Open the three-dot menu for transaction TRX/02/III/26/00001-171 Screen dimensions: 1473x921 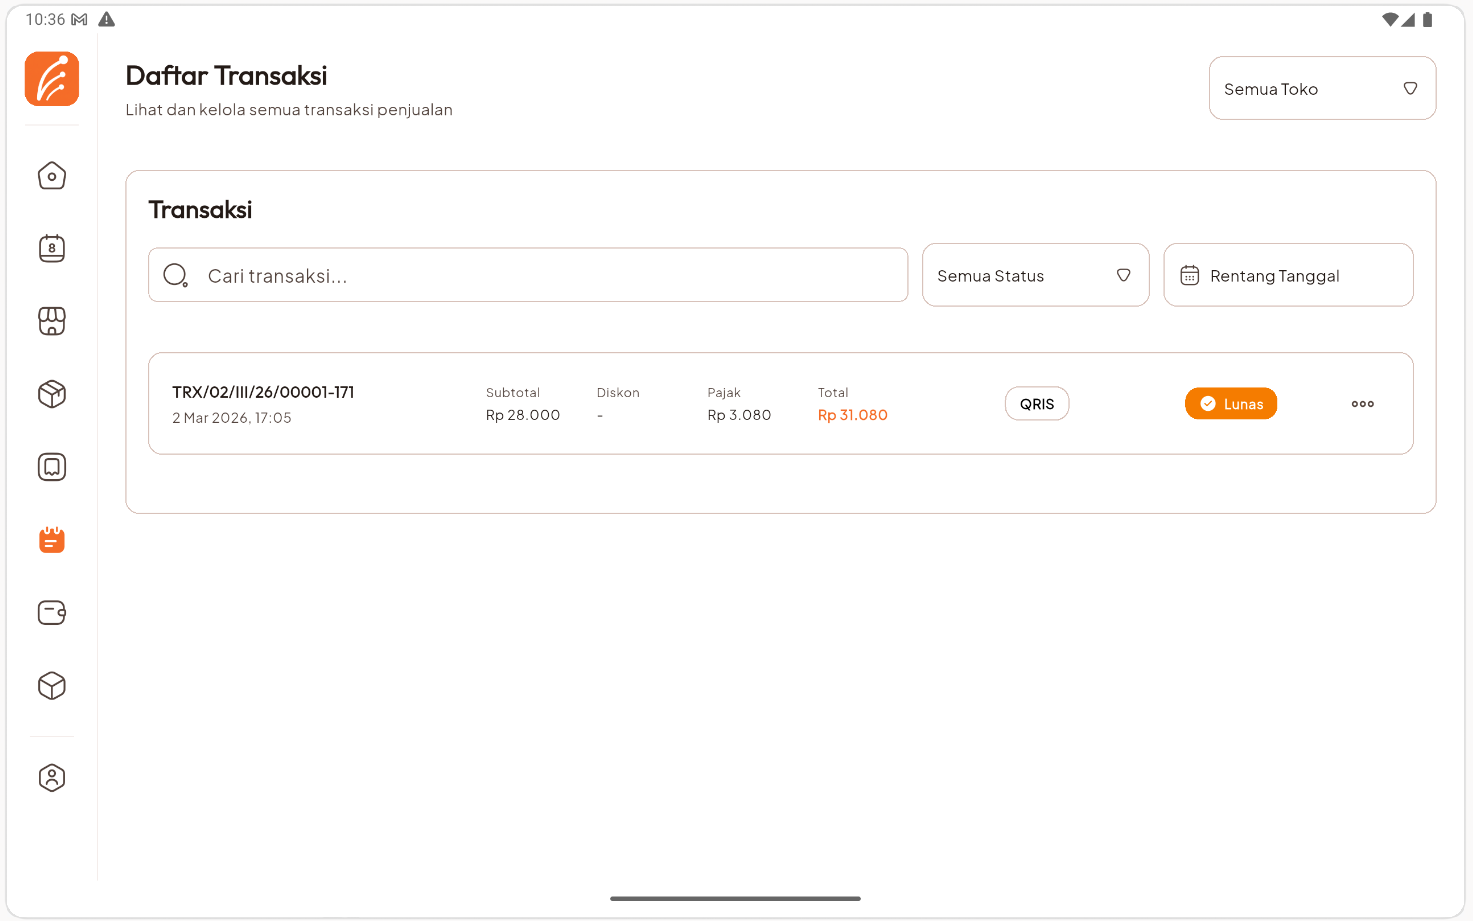[x=1362, y=403]
